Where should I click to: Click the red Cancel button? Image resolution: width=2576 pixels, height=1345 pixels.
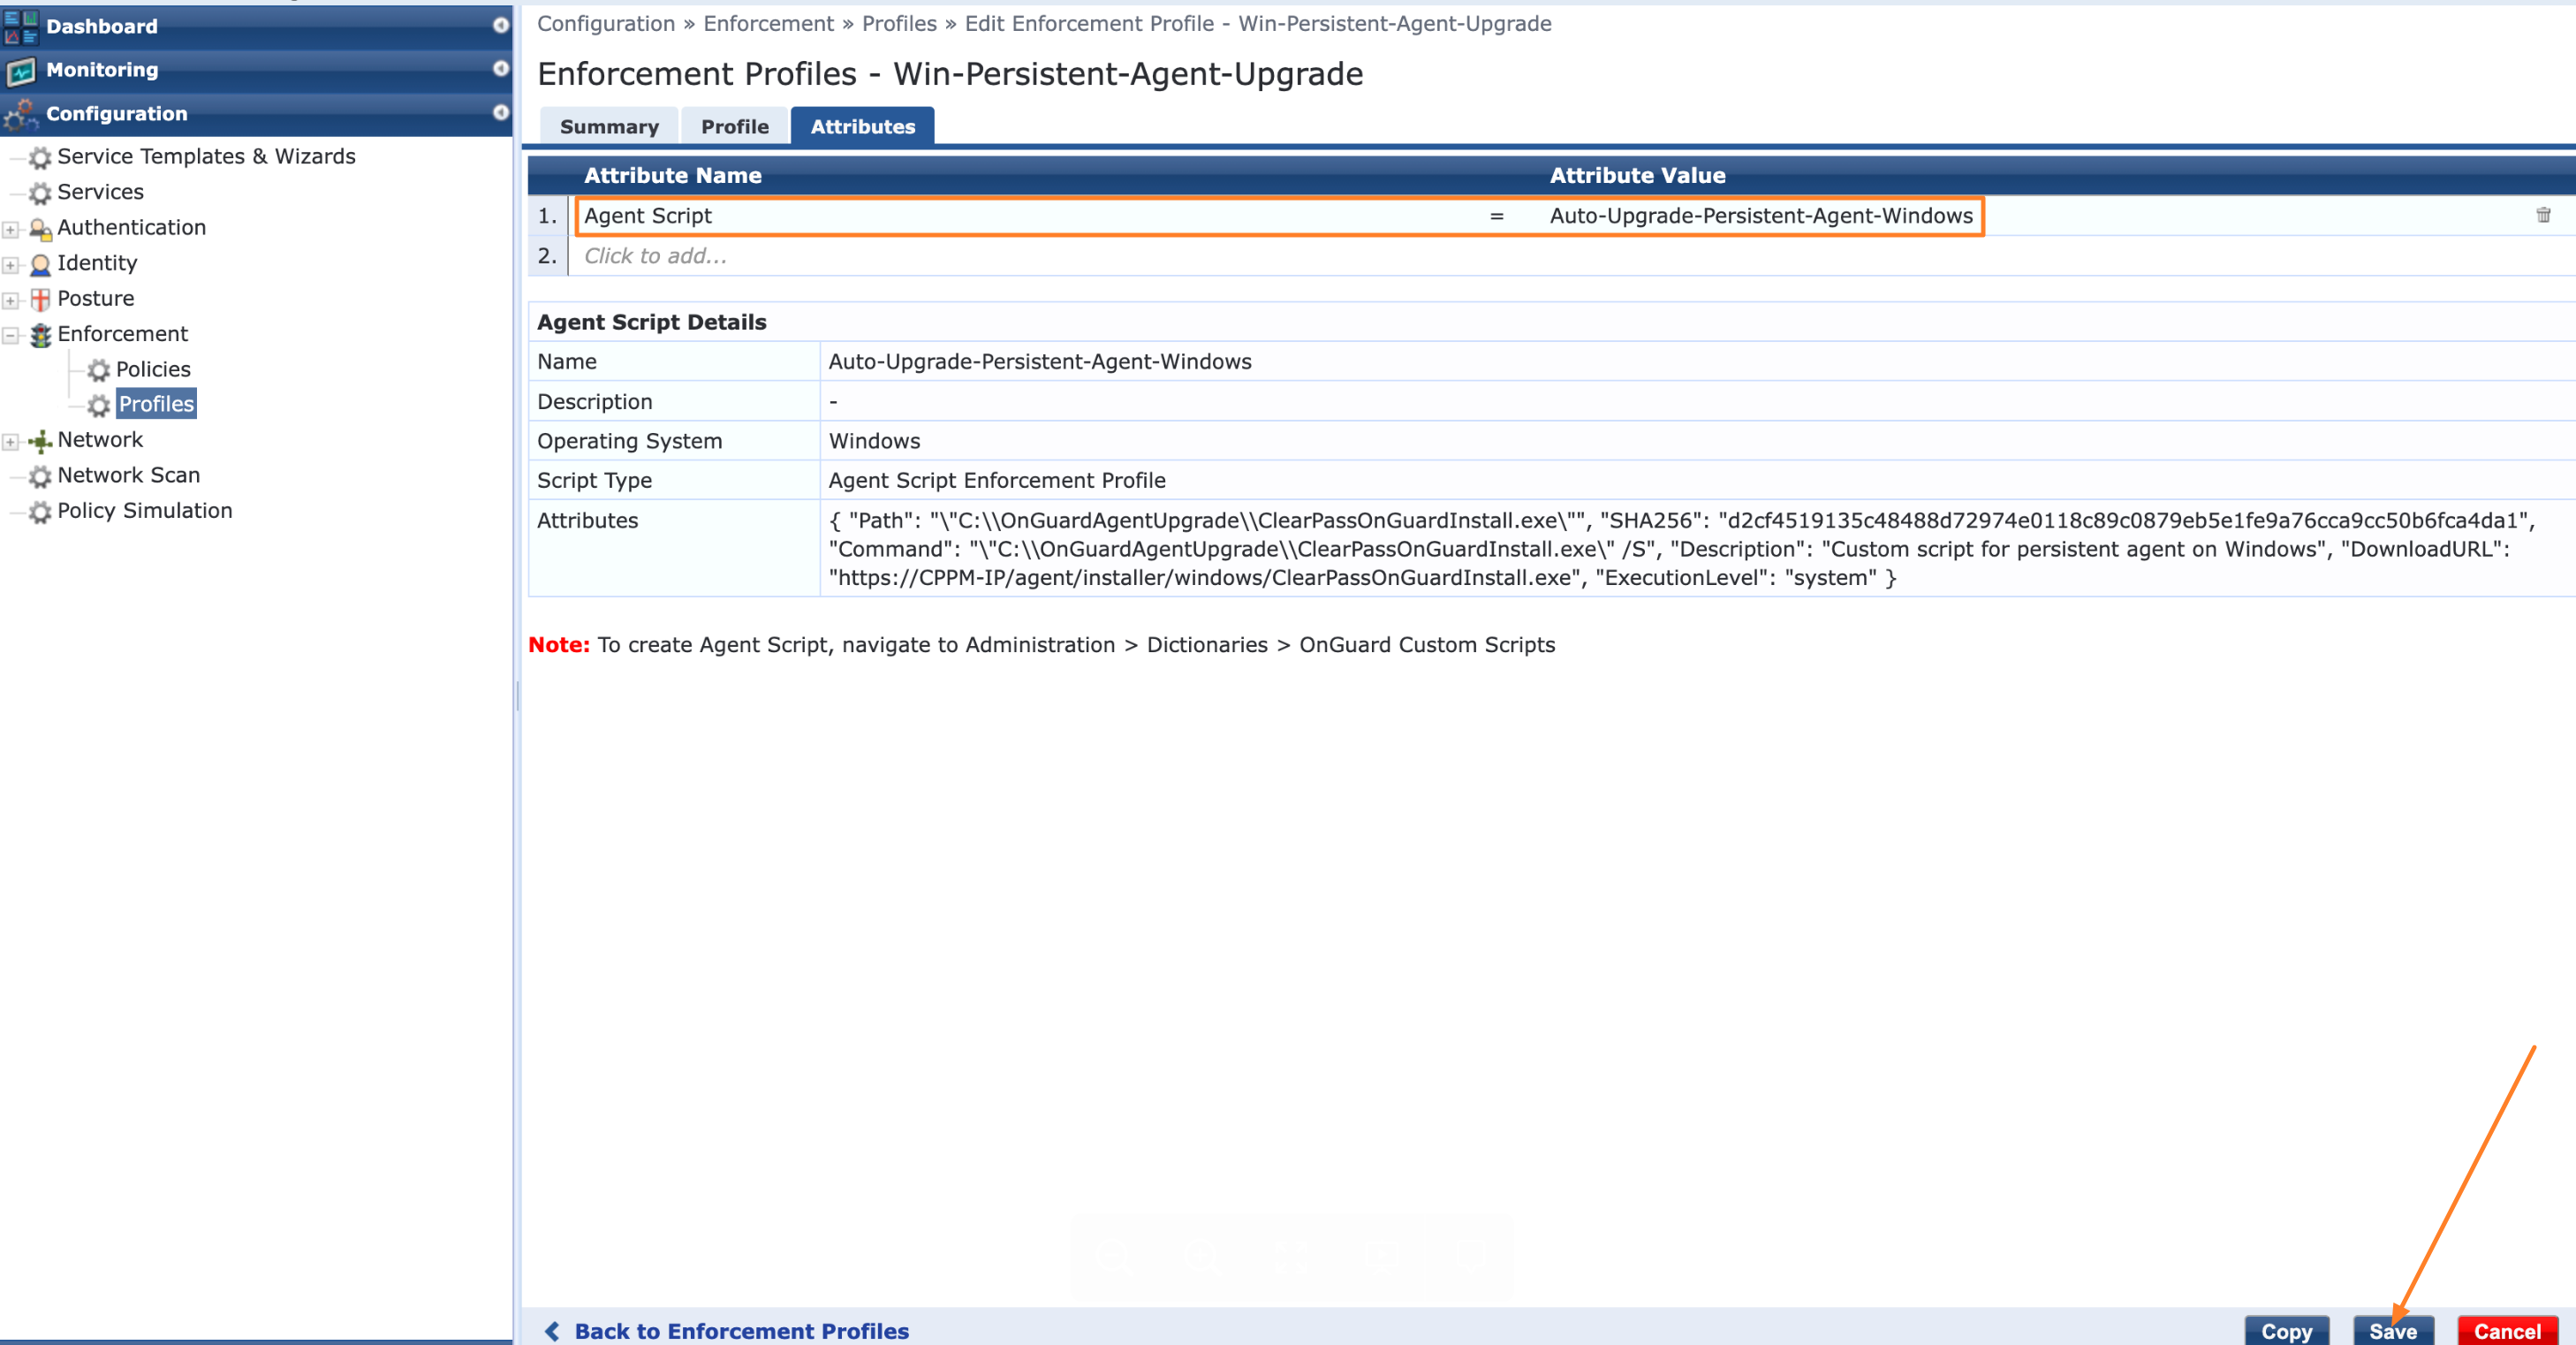click(x=2507, y=1331)
